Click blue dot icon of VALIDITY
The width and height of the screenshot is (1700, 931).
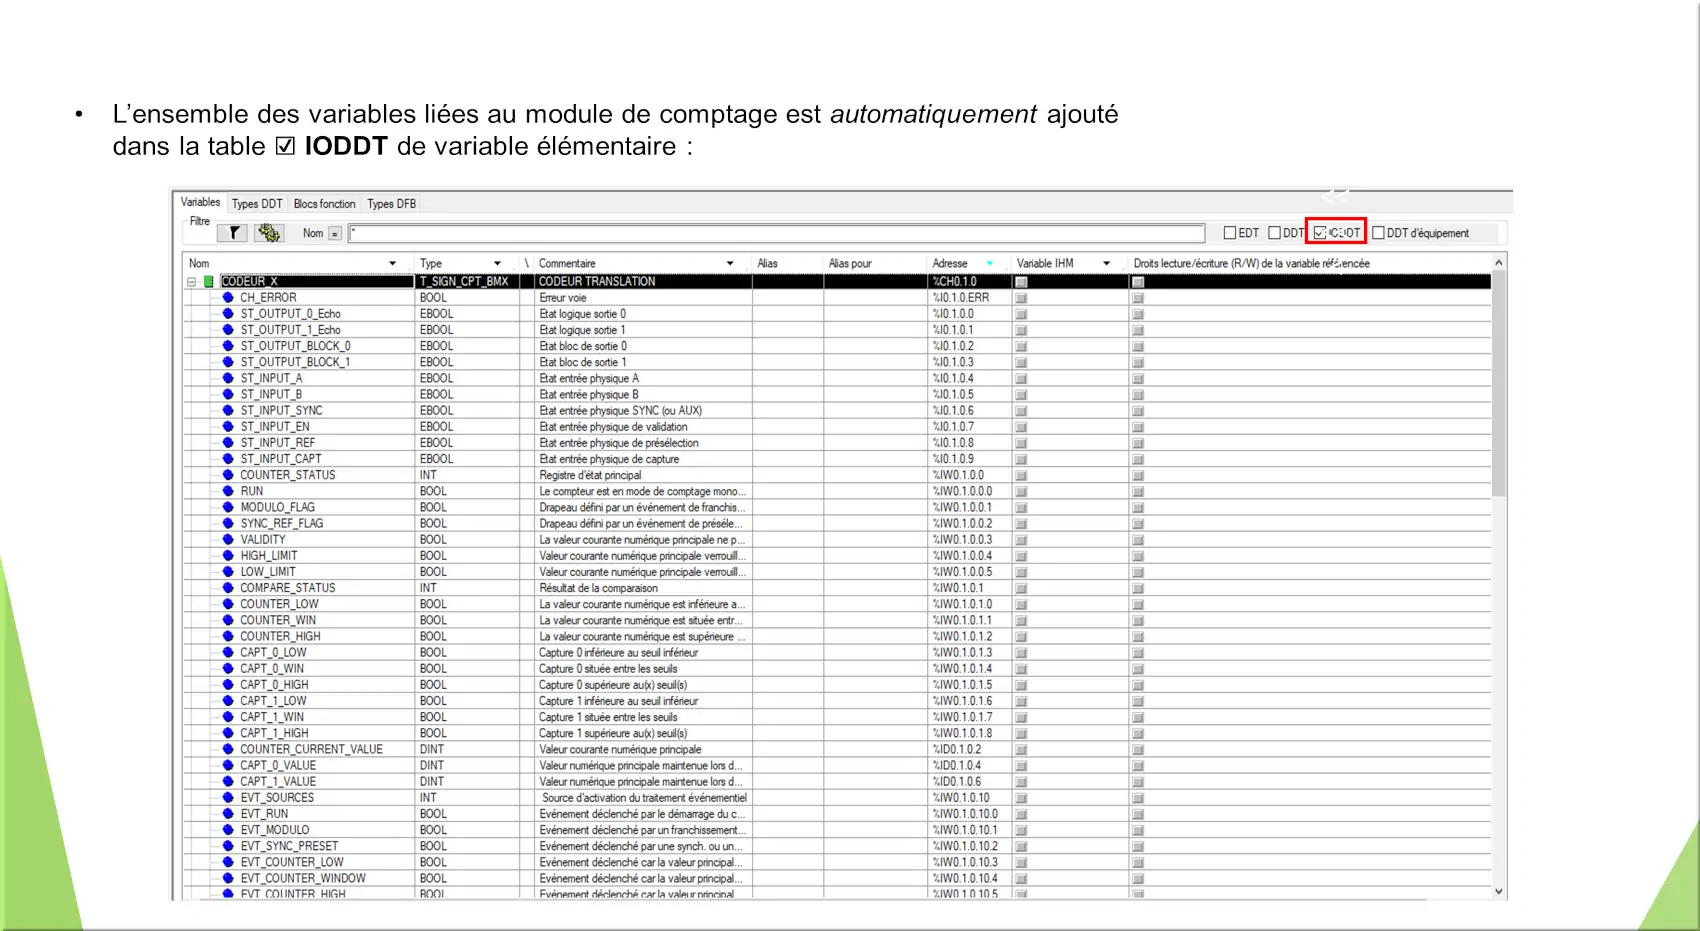click(x=228, y=540)
